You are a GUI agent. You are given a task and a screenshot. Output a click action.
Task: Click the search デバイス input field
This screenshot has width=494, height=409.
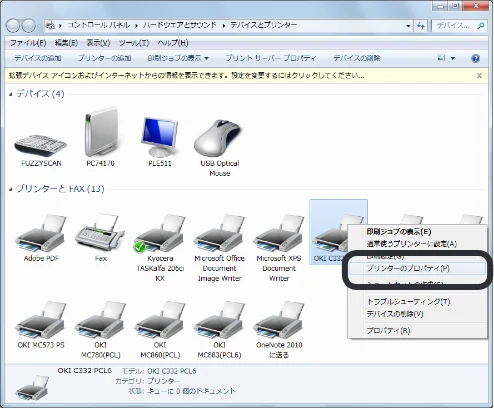pos(454,26)
